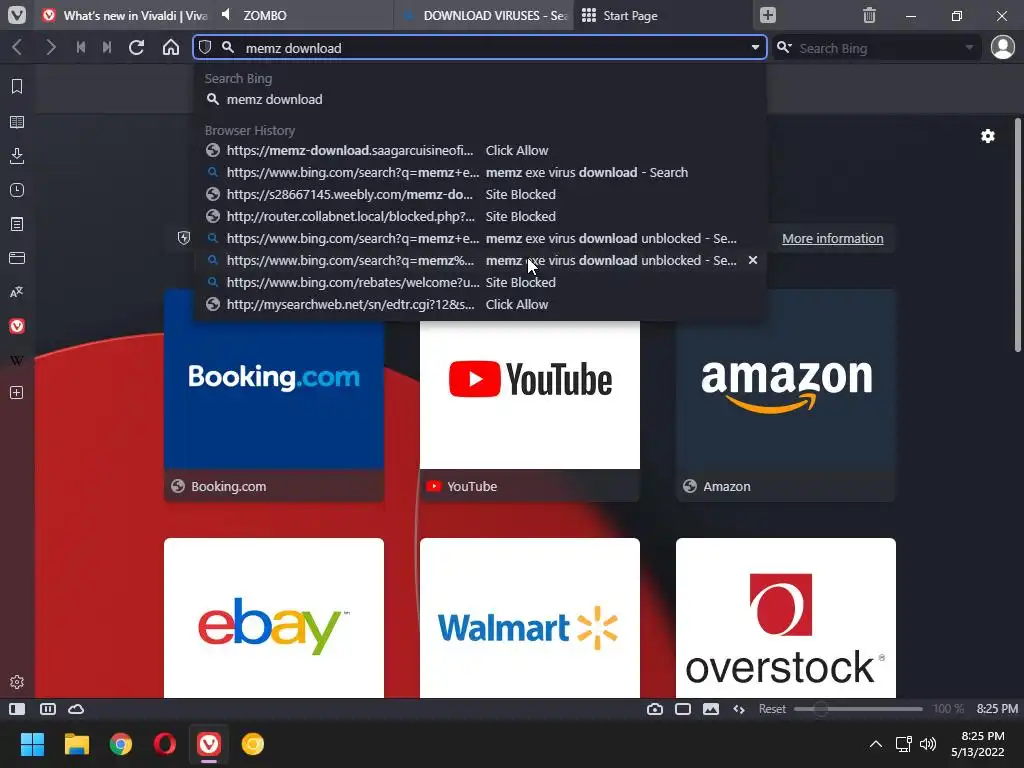Go forward with the forward arrow

tap(50, 48)
